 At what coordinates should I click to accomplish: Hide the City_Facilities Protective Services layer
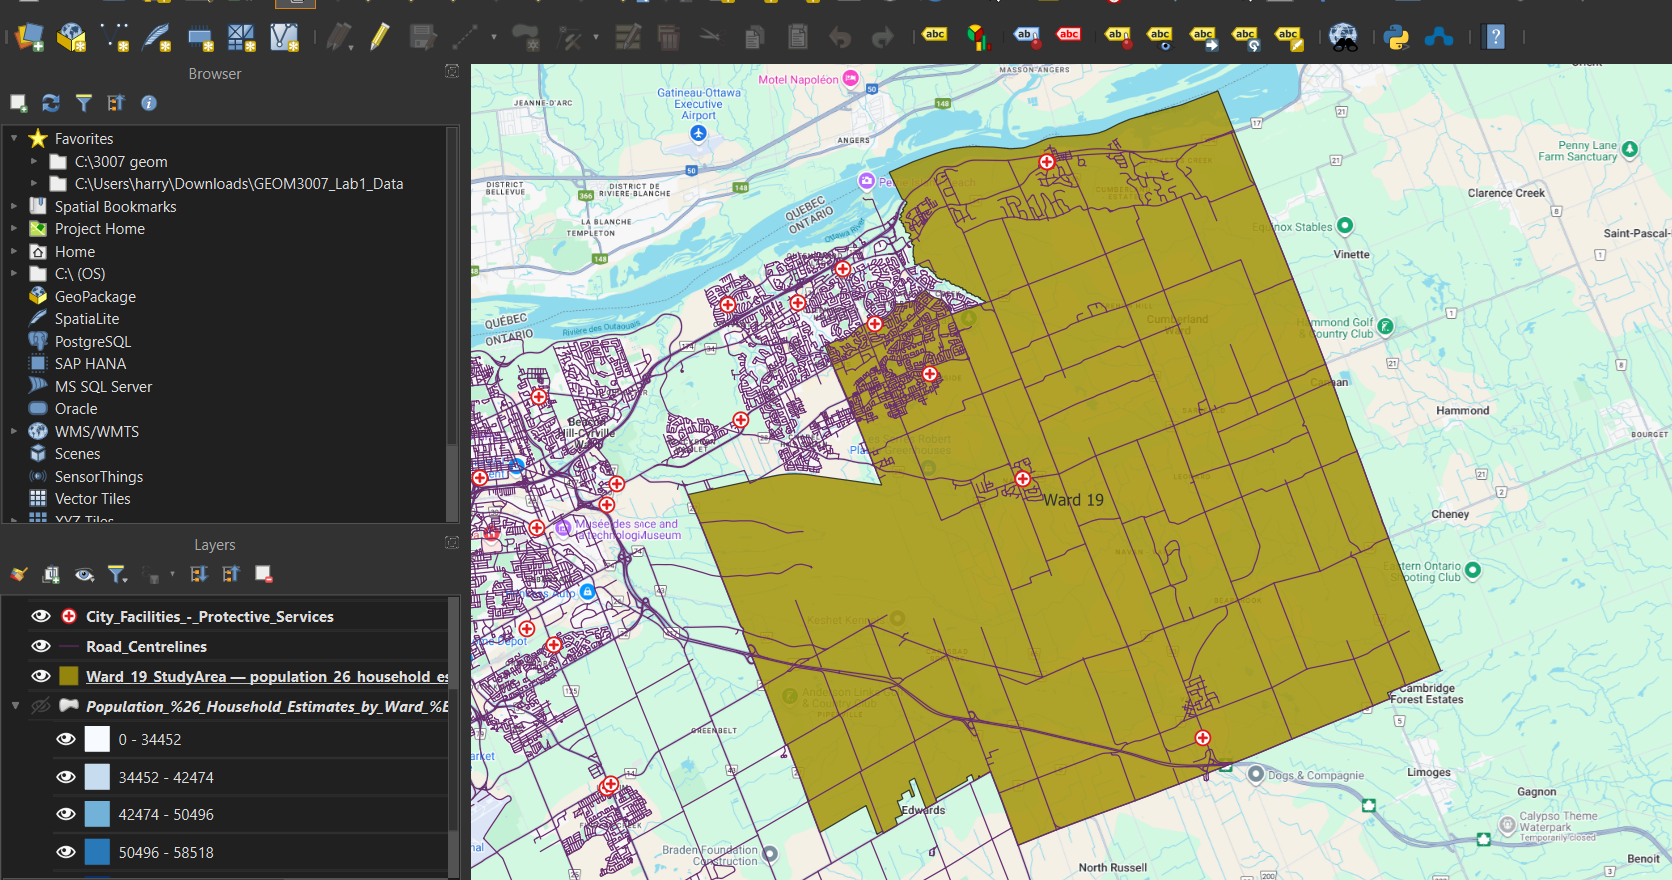[41, 616]
